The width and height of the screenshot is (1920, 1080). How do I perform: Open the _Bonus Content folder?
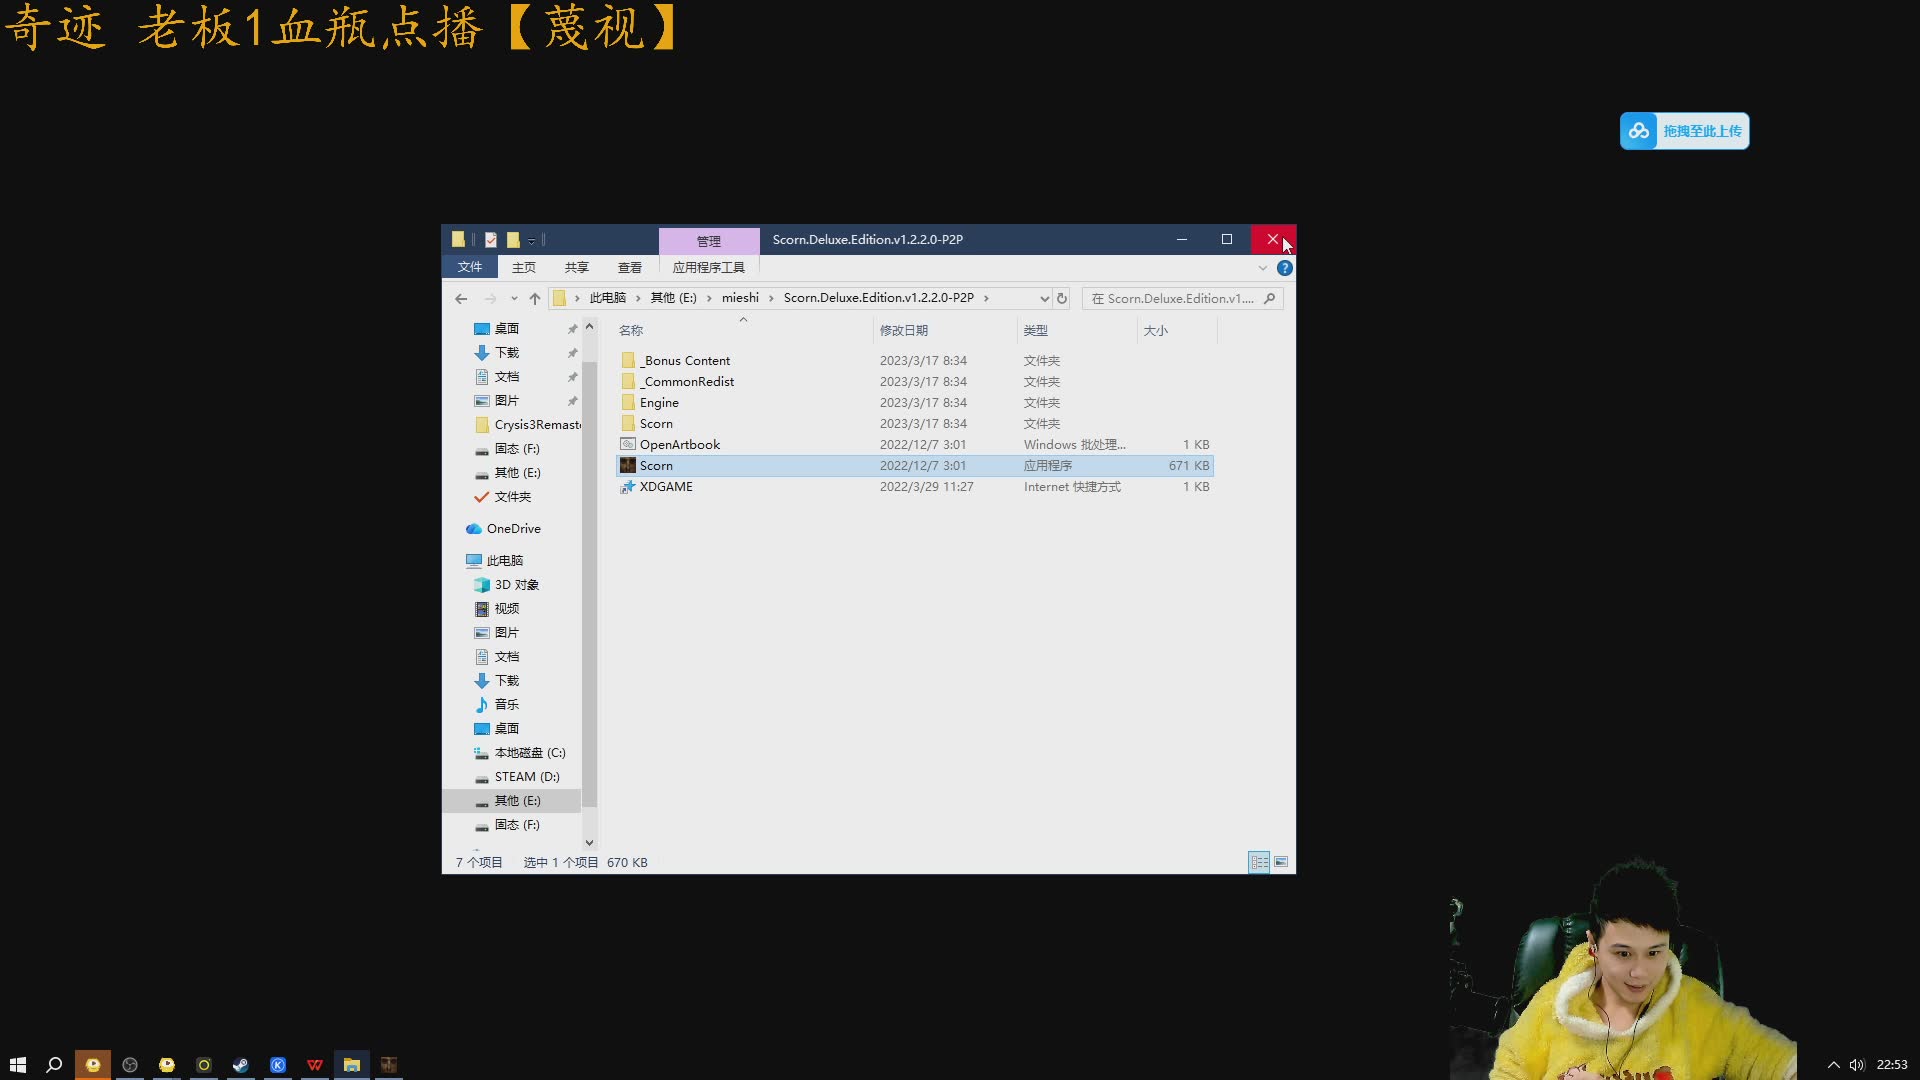coord(686,361)
